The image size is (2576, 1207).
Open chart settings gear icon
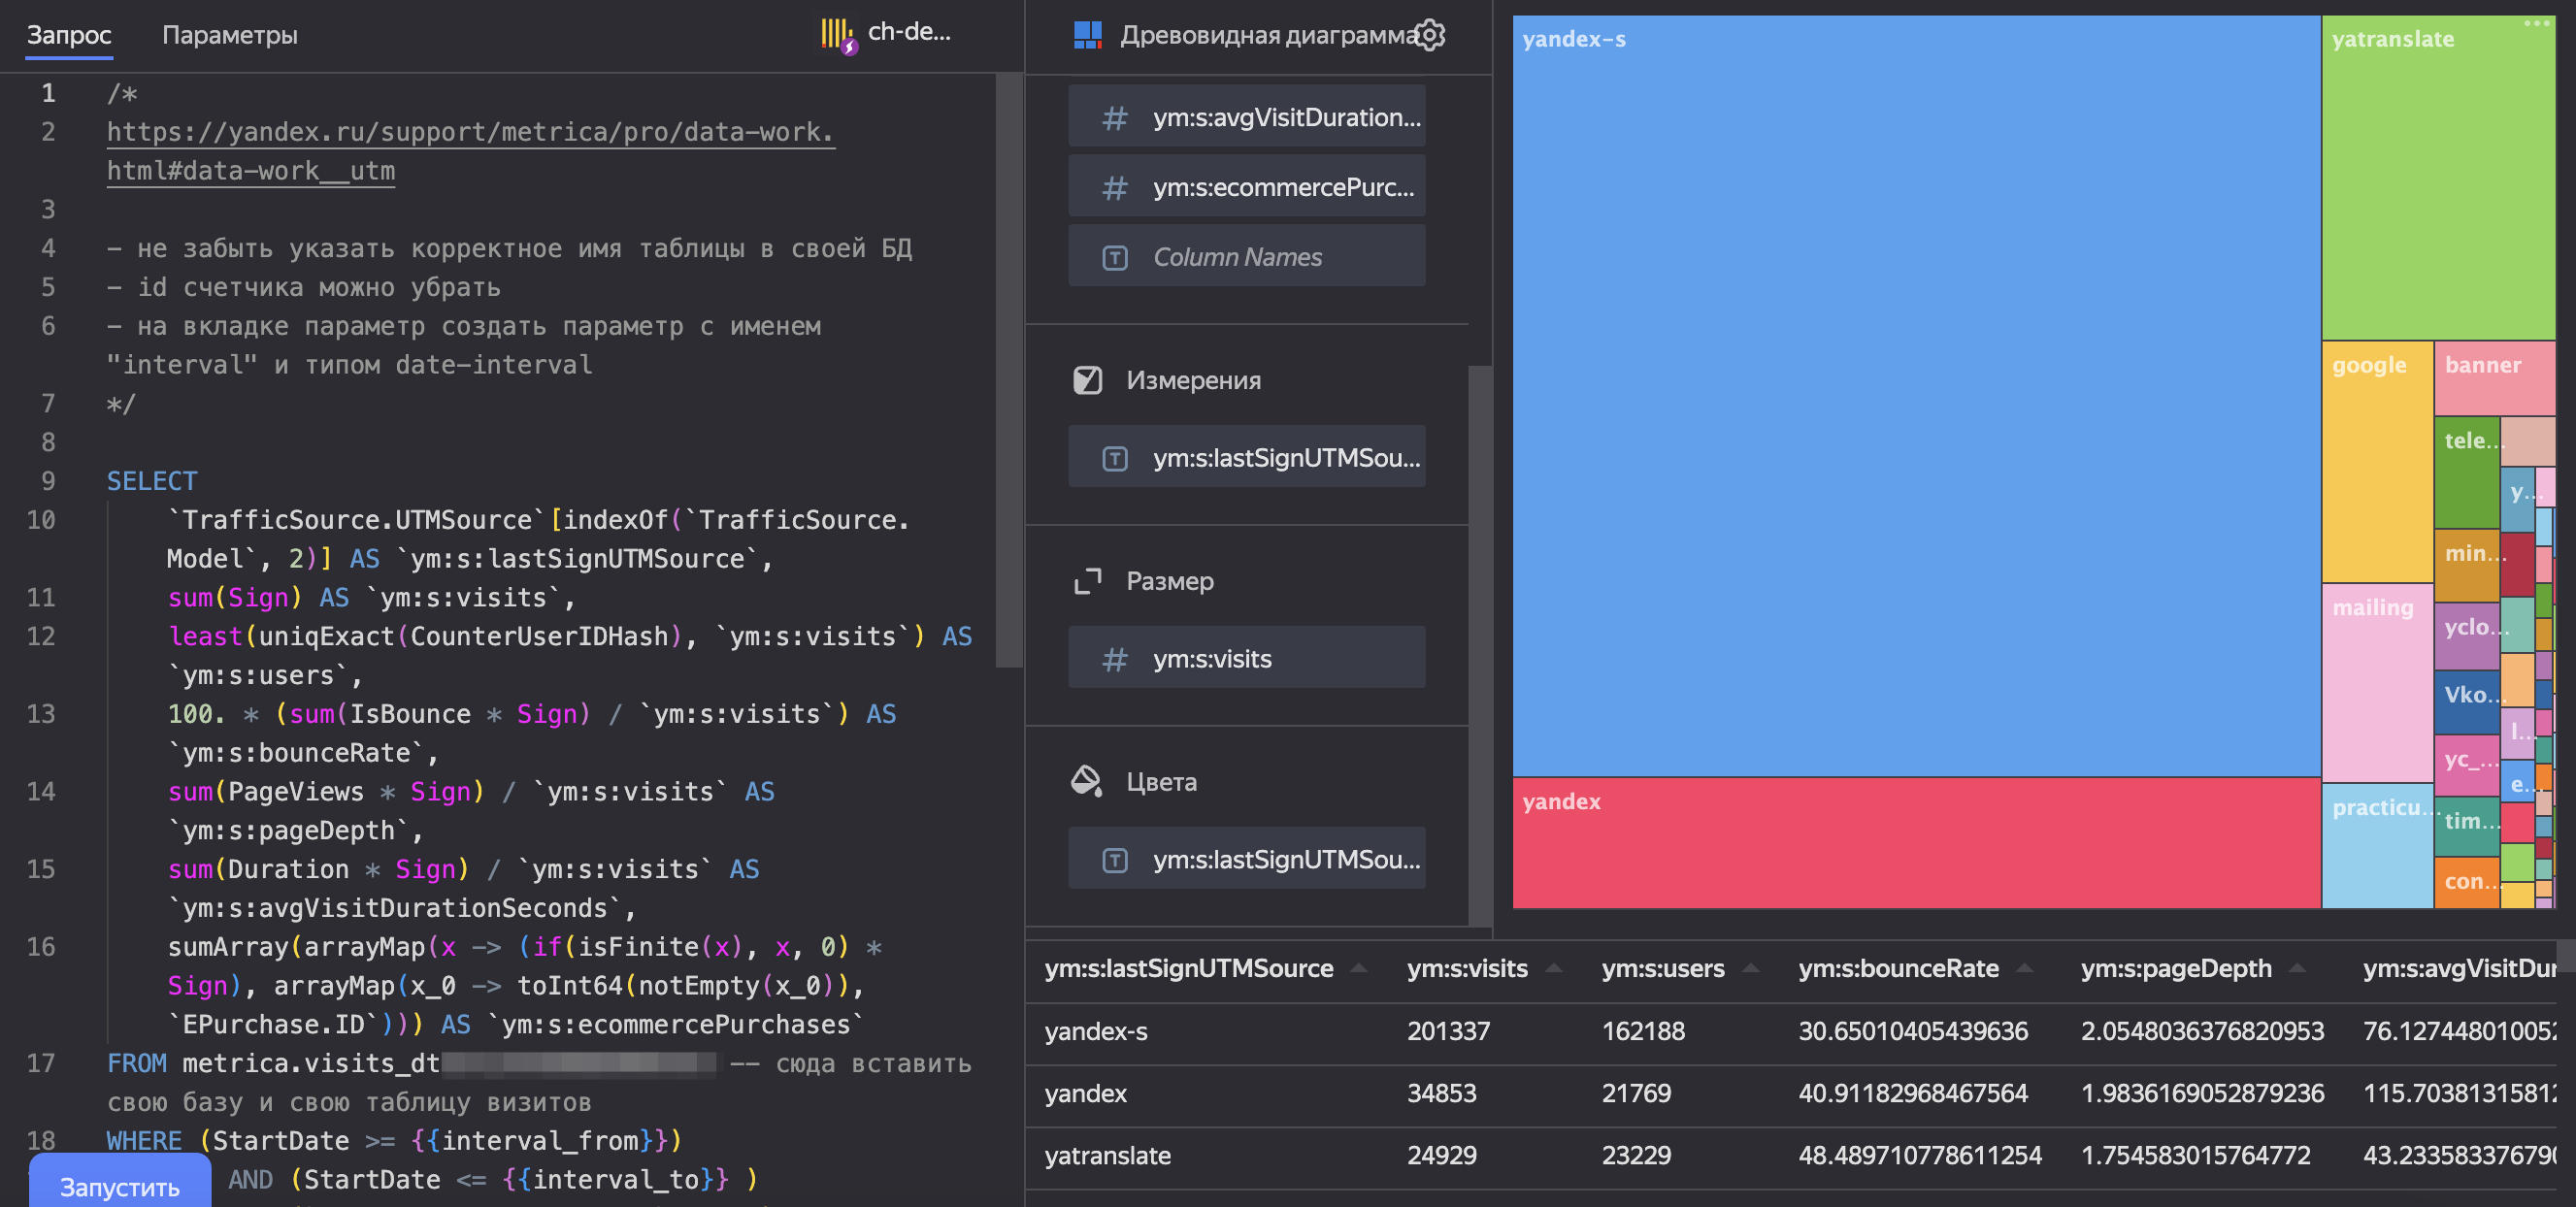(1431, 35)
